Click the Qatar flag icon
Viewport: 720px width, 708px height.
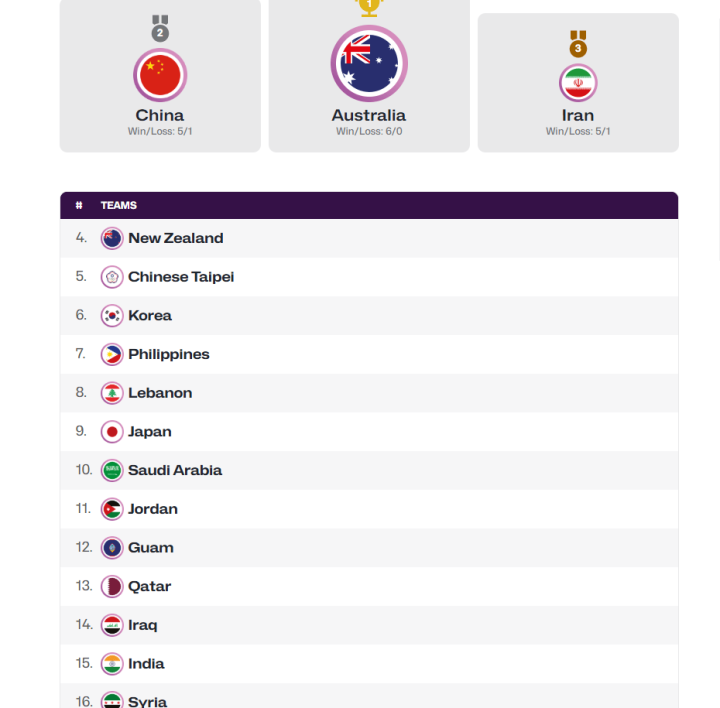112,586
